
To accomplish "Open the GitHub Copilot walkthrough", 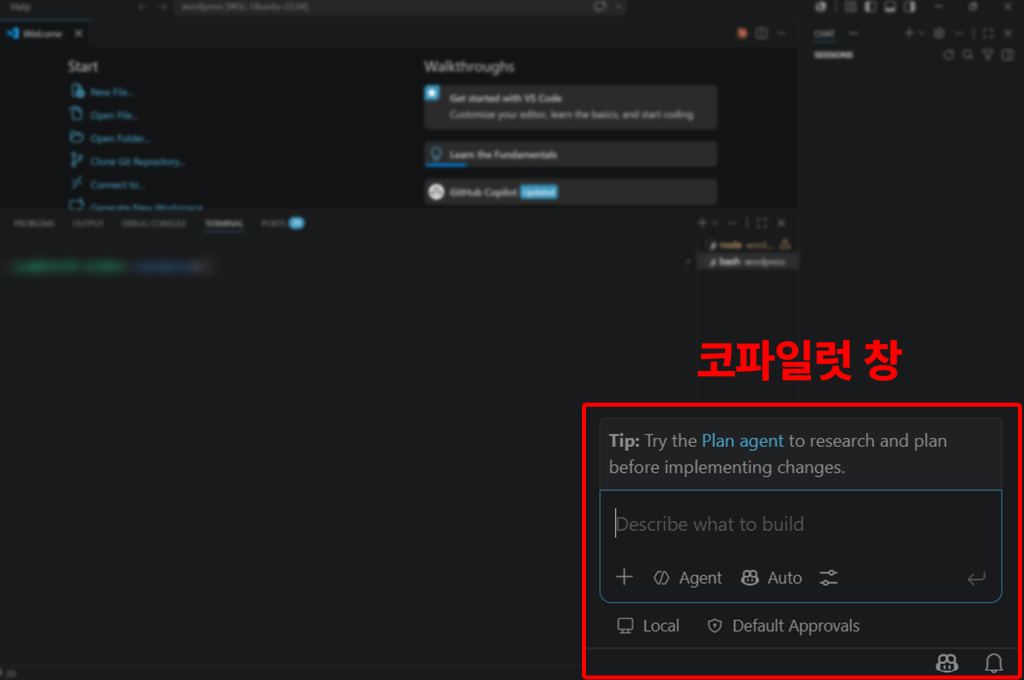I will click(571, 192).
